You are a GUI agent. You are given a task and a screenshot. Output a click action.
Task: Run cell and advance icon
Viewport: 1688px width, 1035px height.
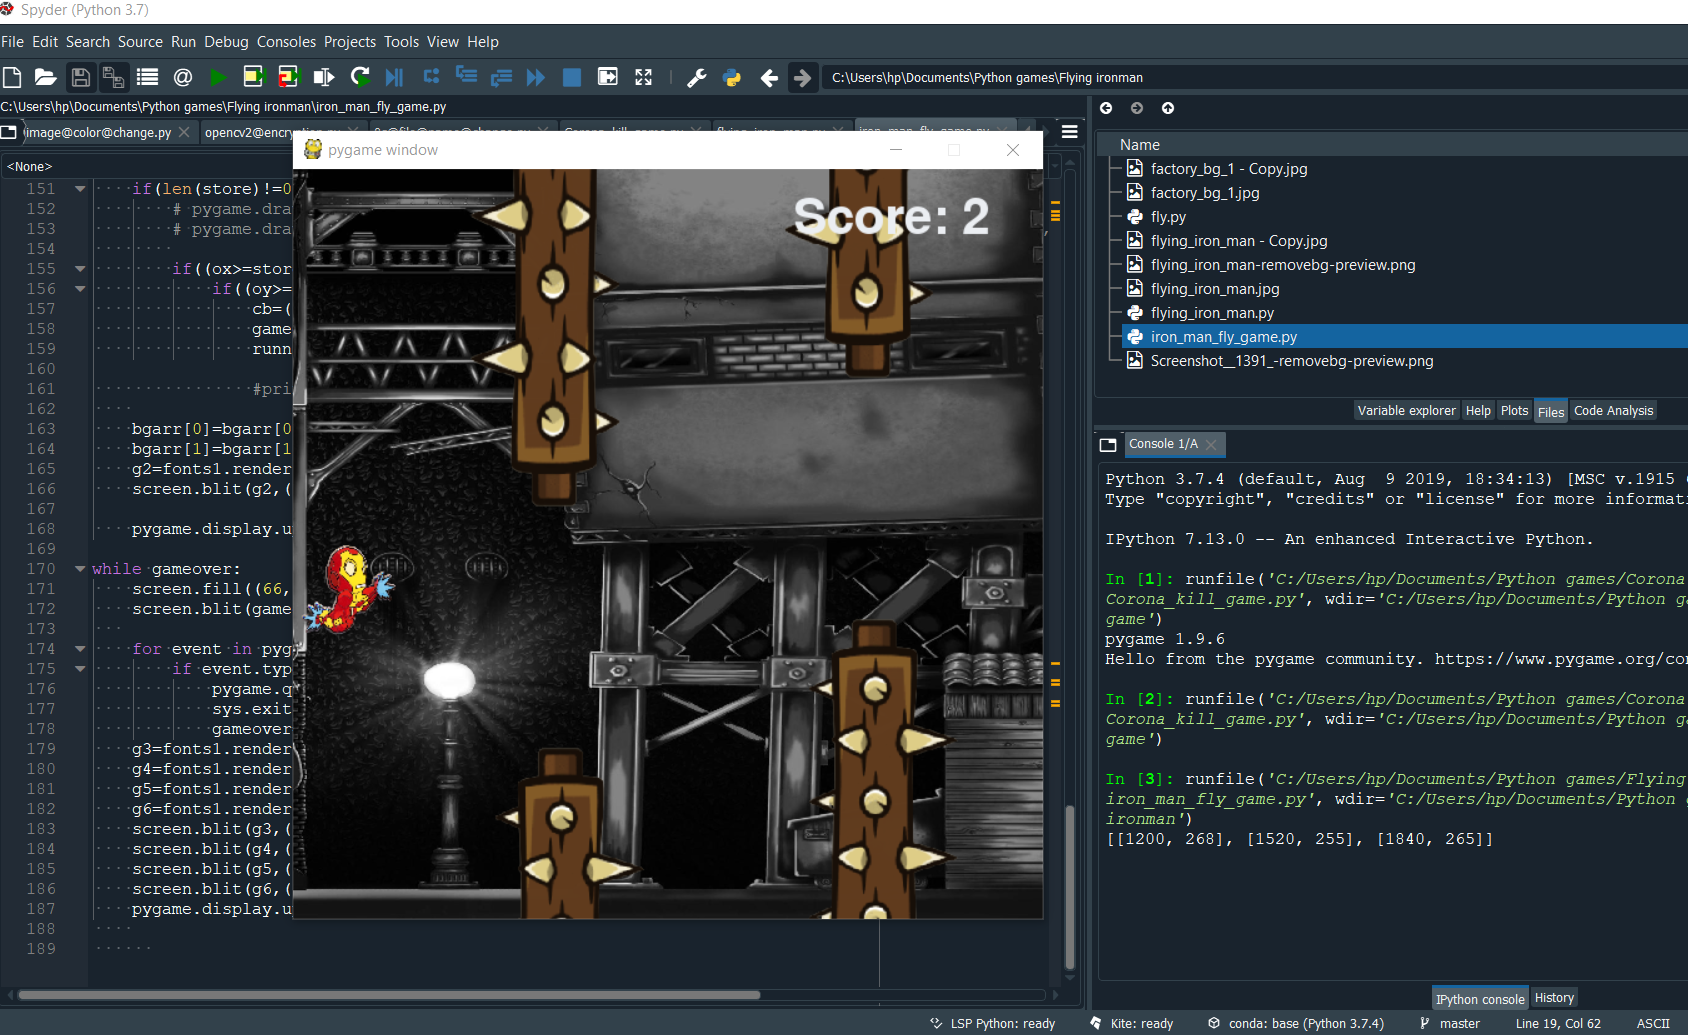click(x=288, y=77)
